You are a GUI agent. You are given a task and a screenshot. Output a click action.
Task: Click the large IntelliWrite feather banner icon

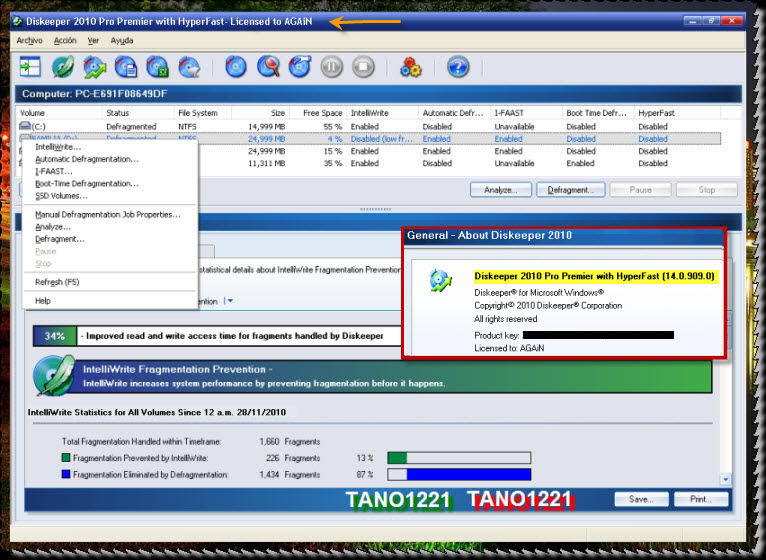[x=53, y=375]
